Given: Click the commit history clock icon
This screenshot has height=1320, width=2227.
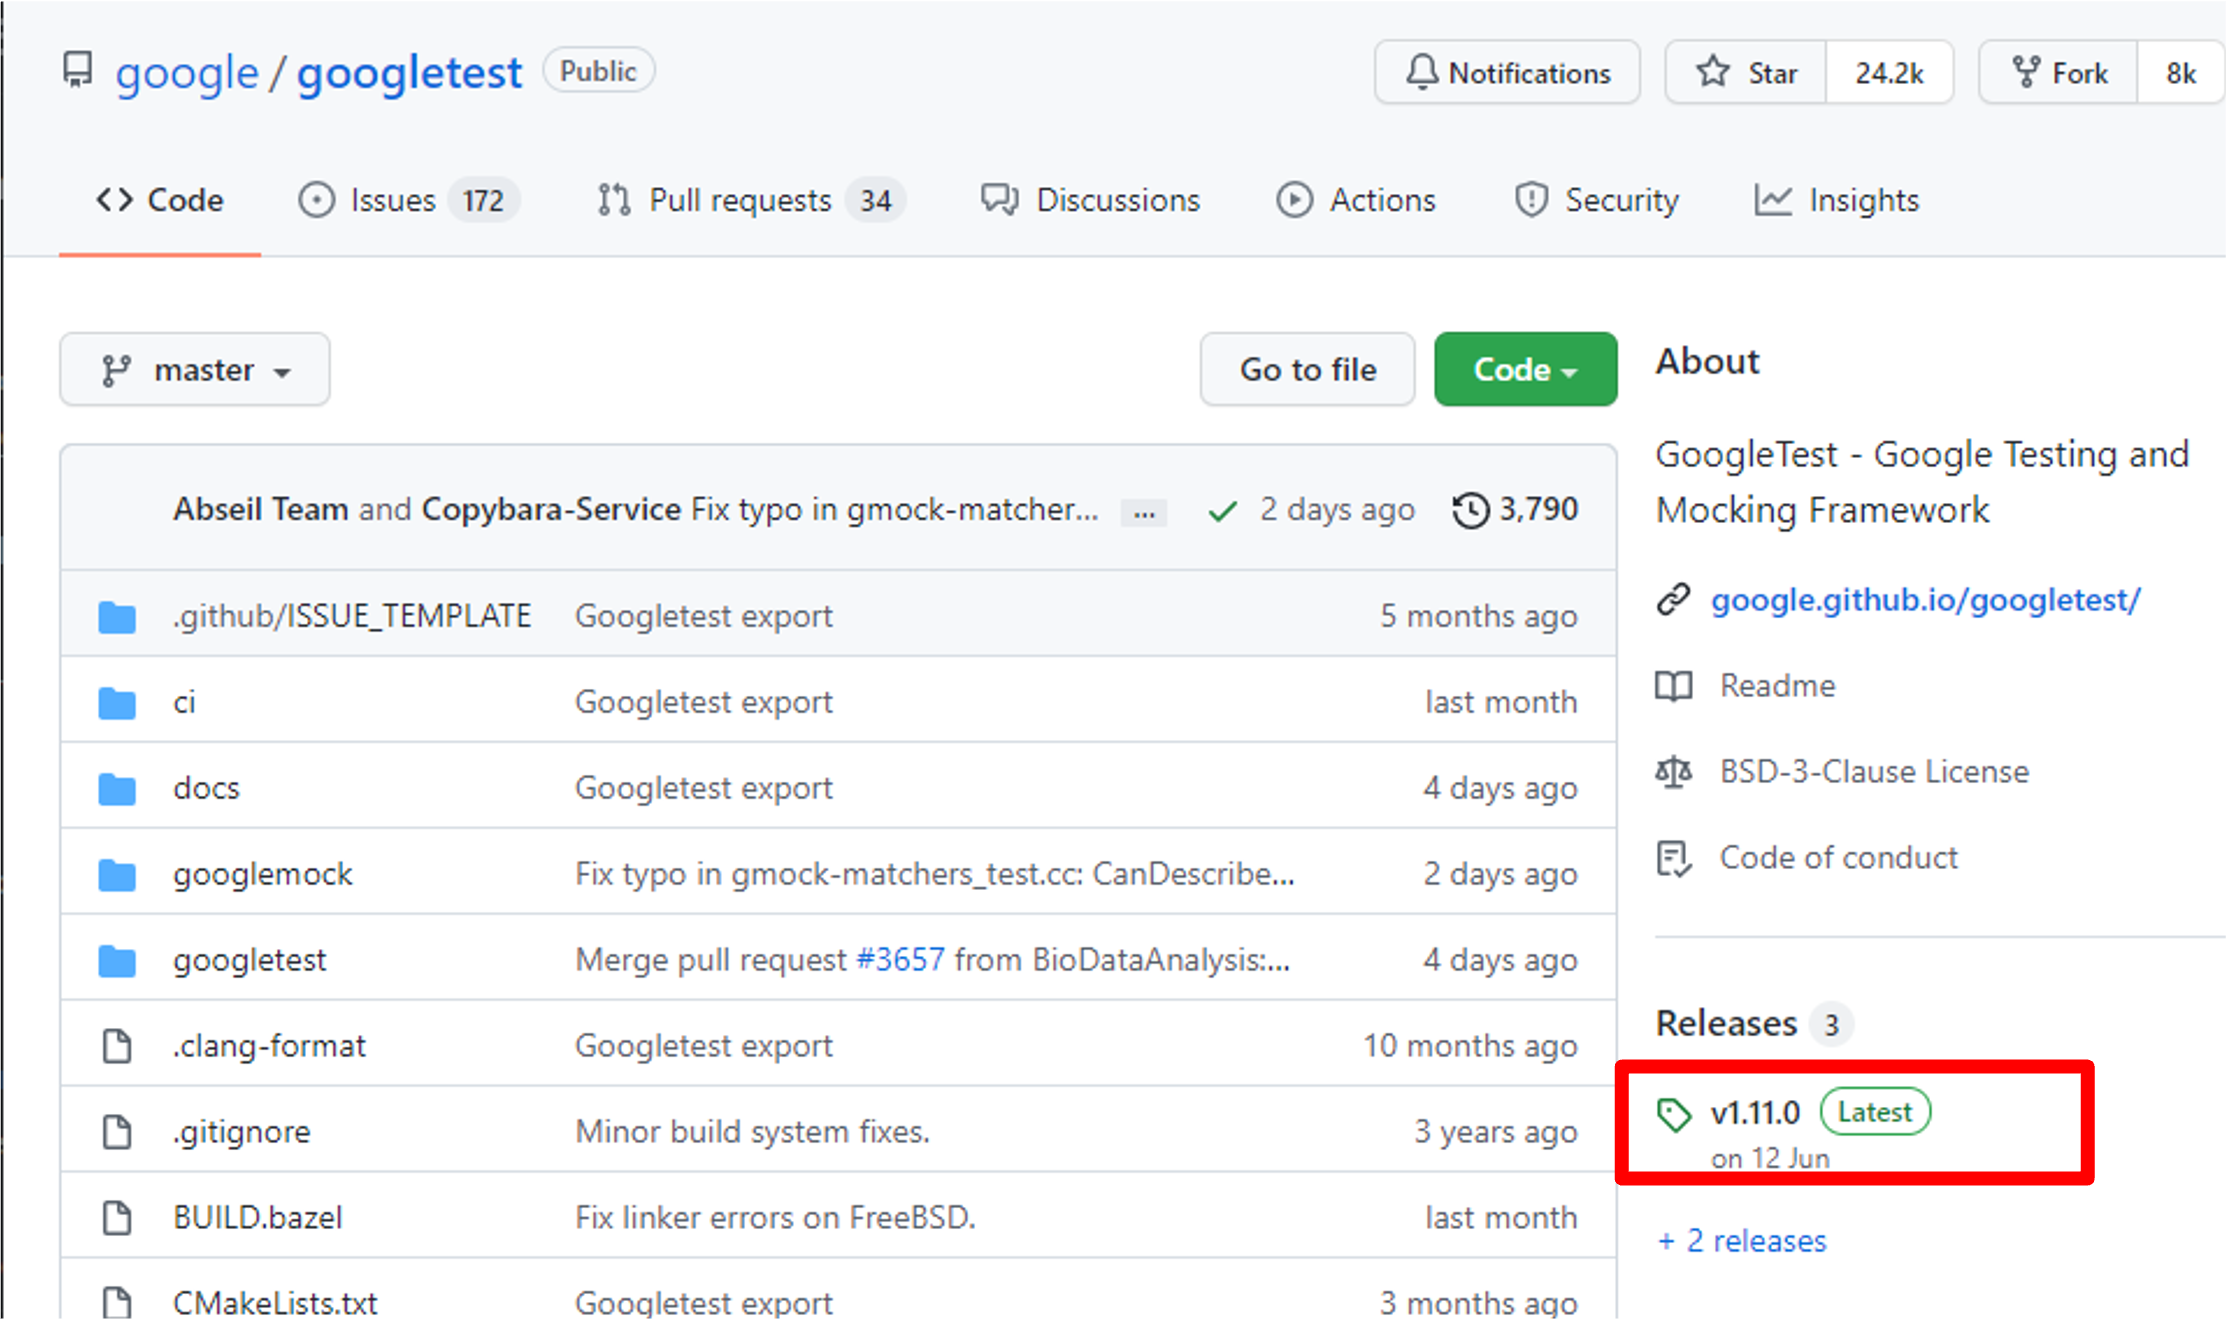Looking at the screenshot, I should coord(1470,510).
